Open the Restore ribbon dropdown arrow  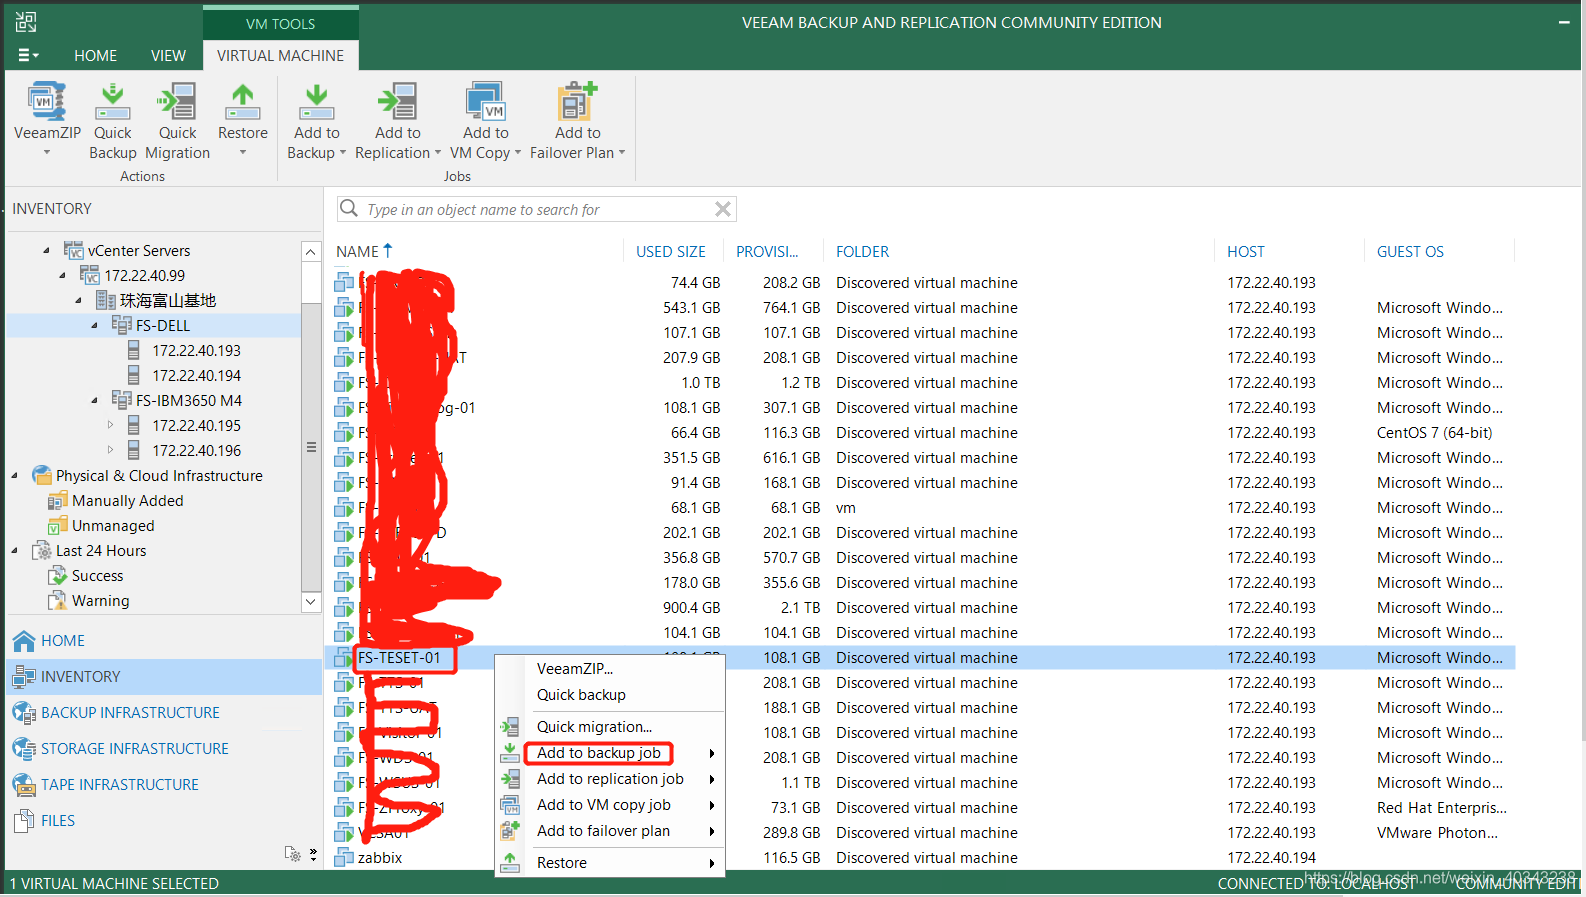[x=242, y=153]
